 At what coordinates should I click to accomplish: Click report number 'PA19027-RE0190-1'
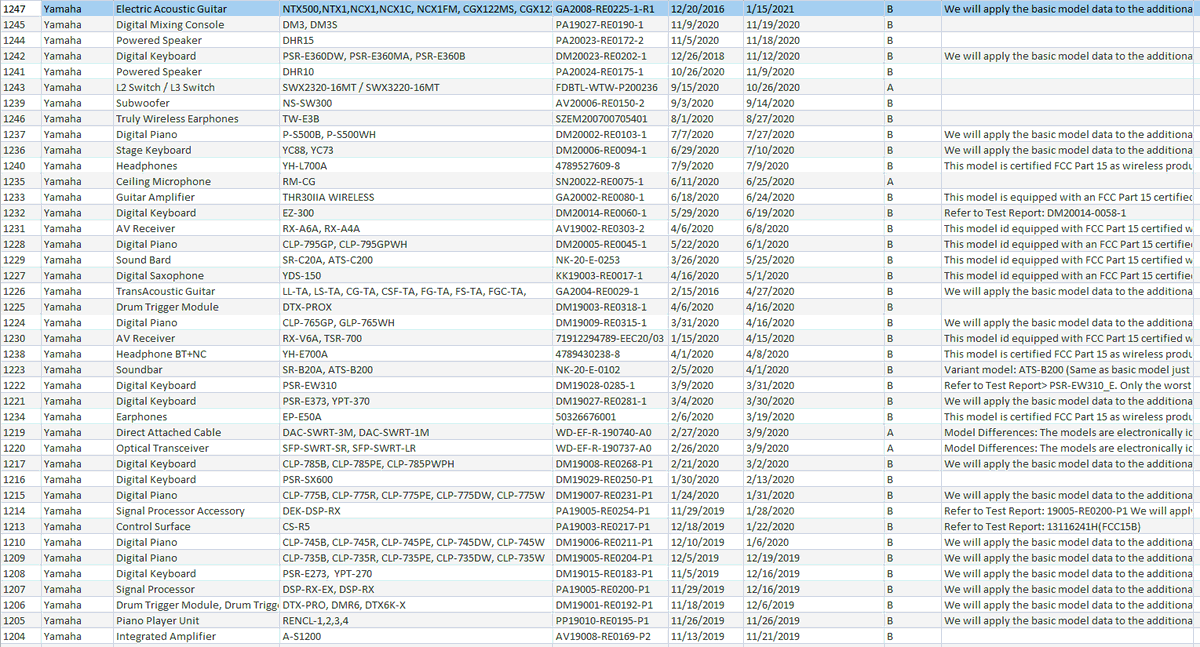tap(610, 24)
